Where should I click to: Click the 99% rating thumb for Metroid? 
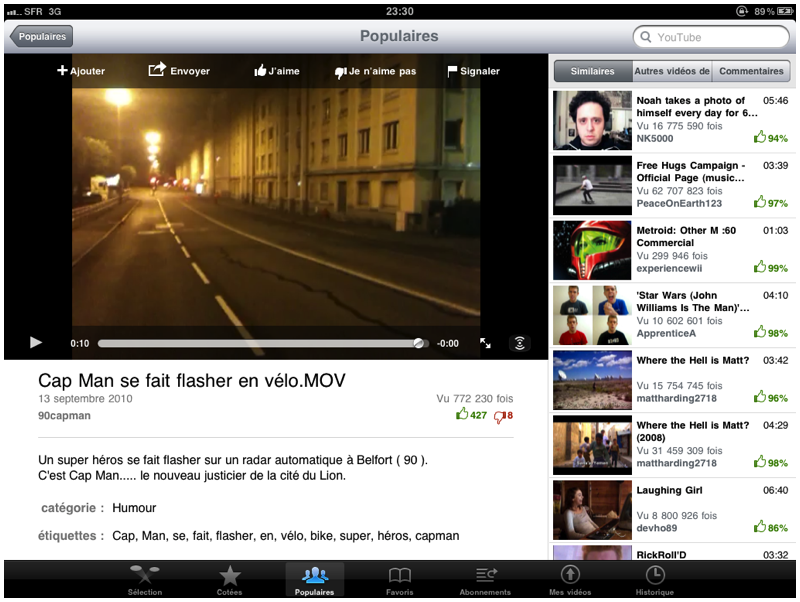(x=760, y=266)
